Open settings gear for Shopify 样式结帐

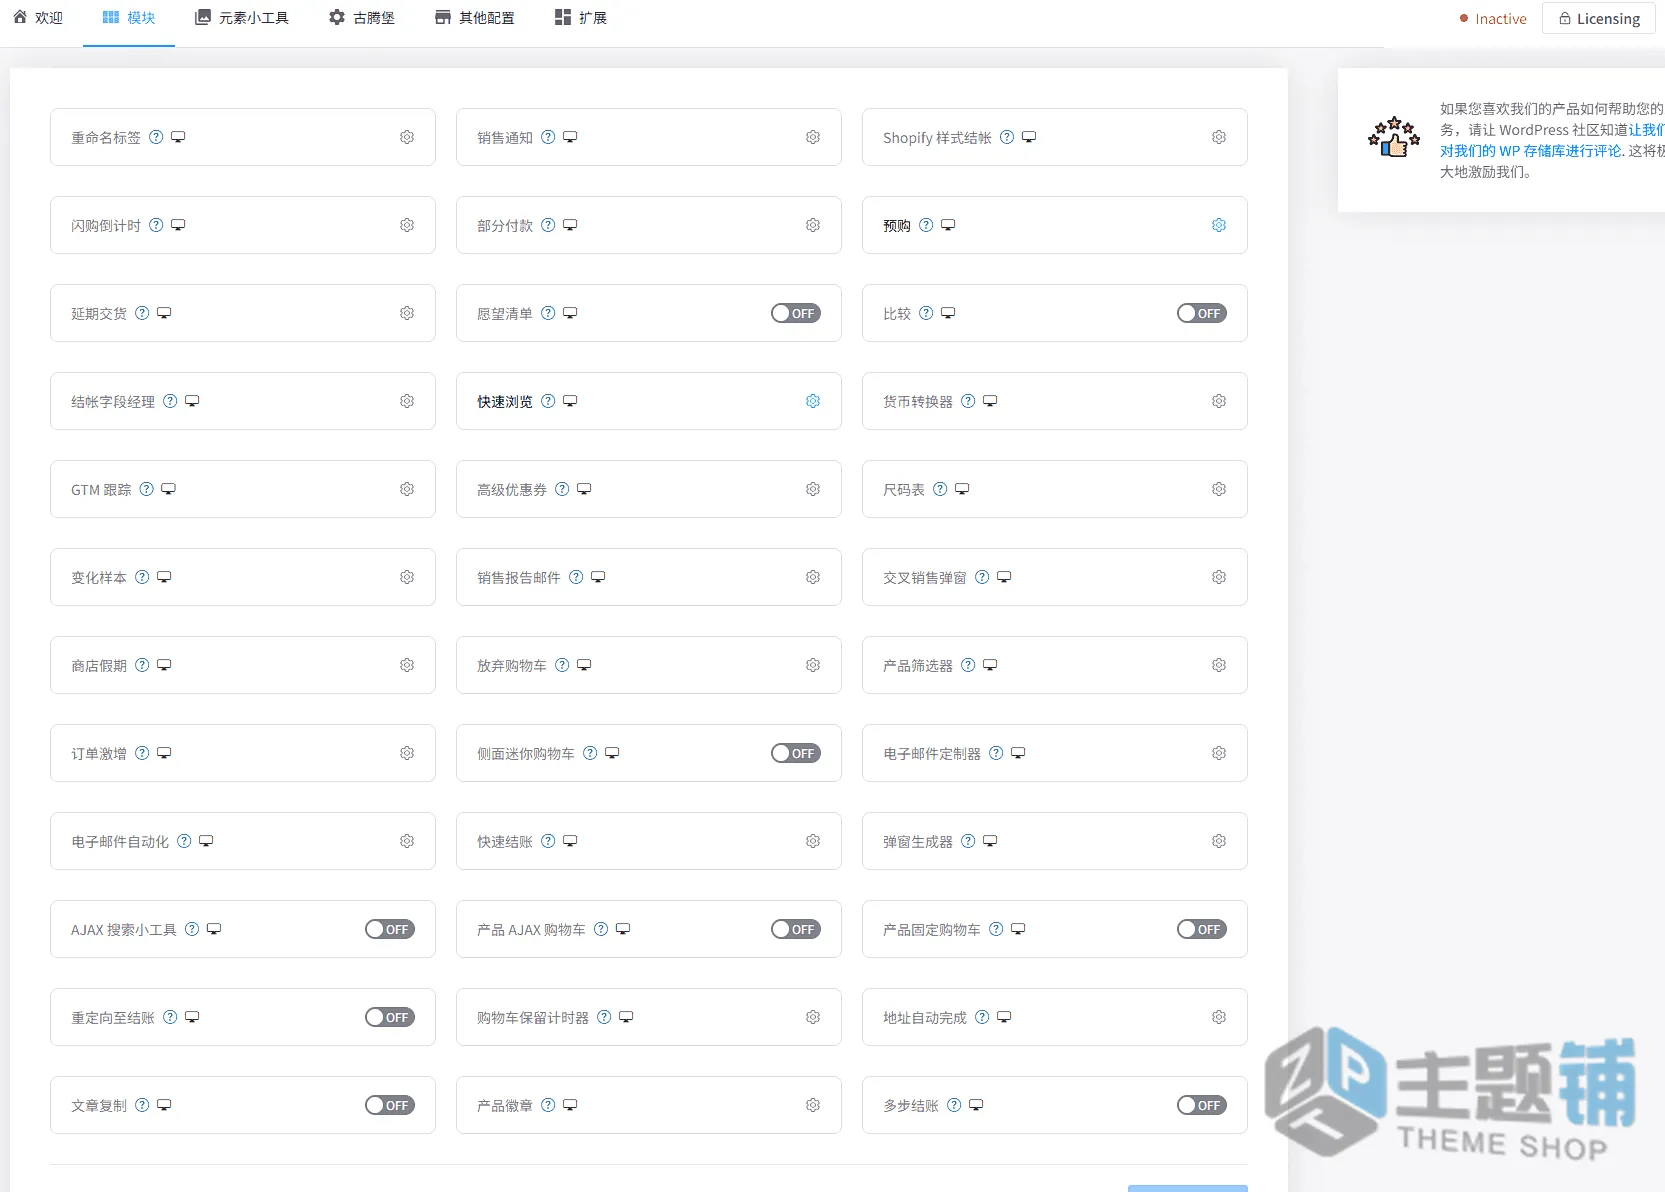point(1219,137)
